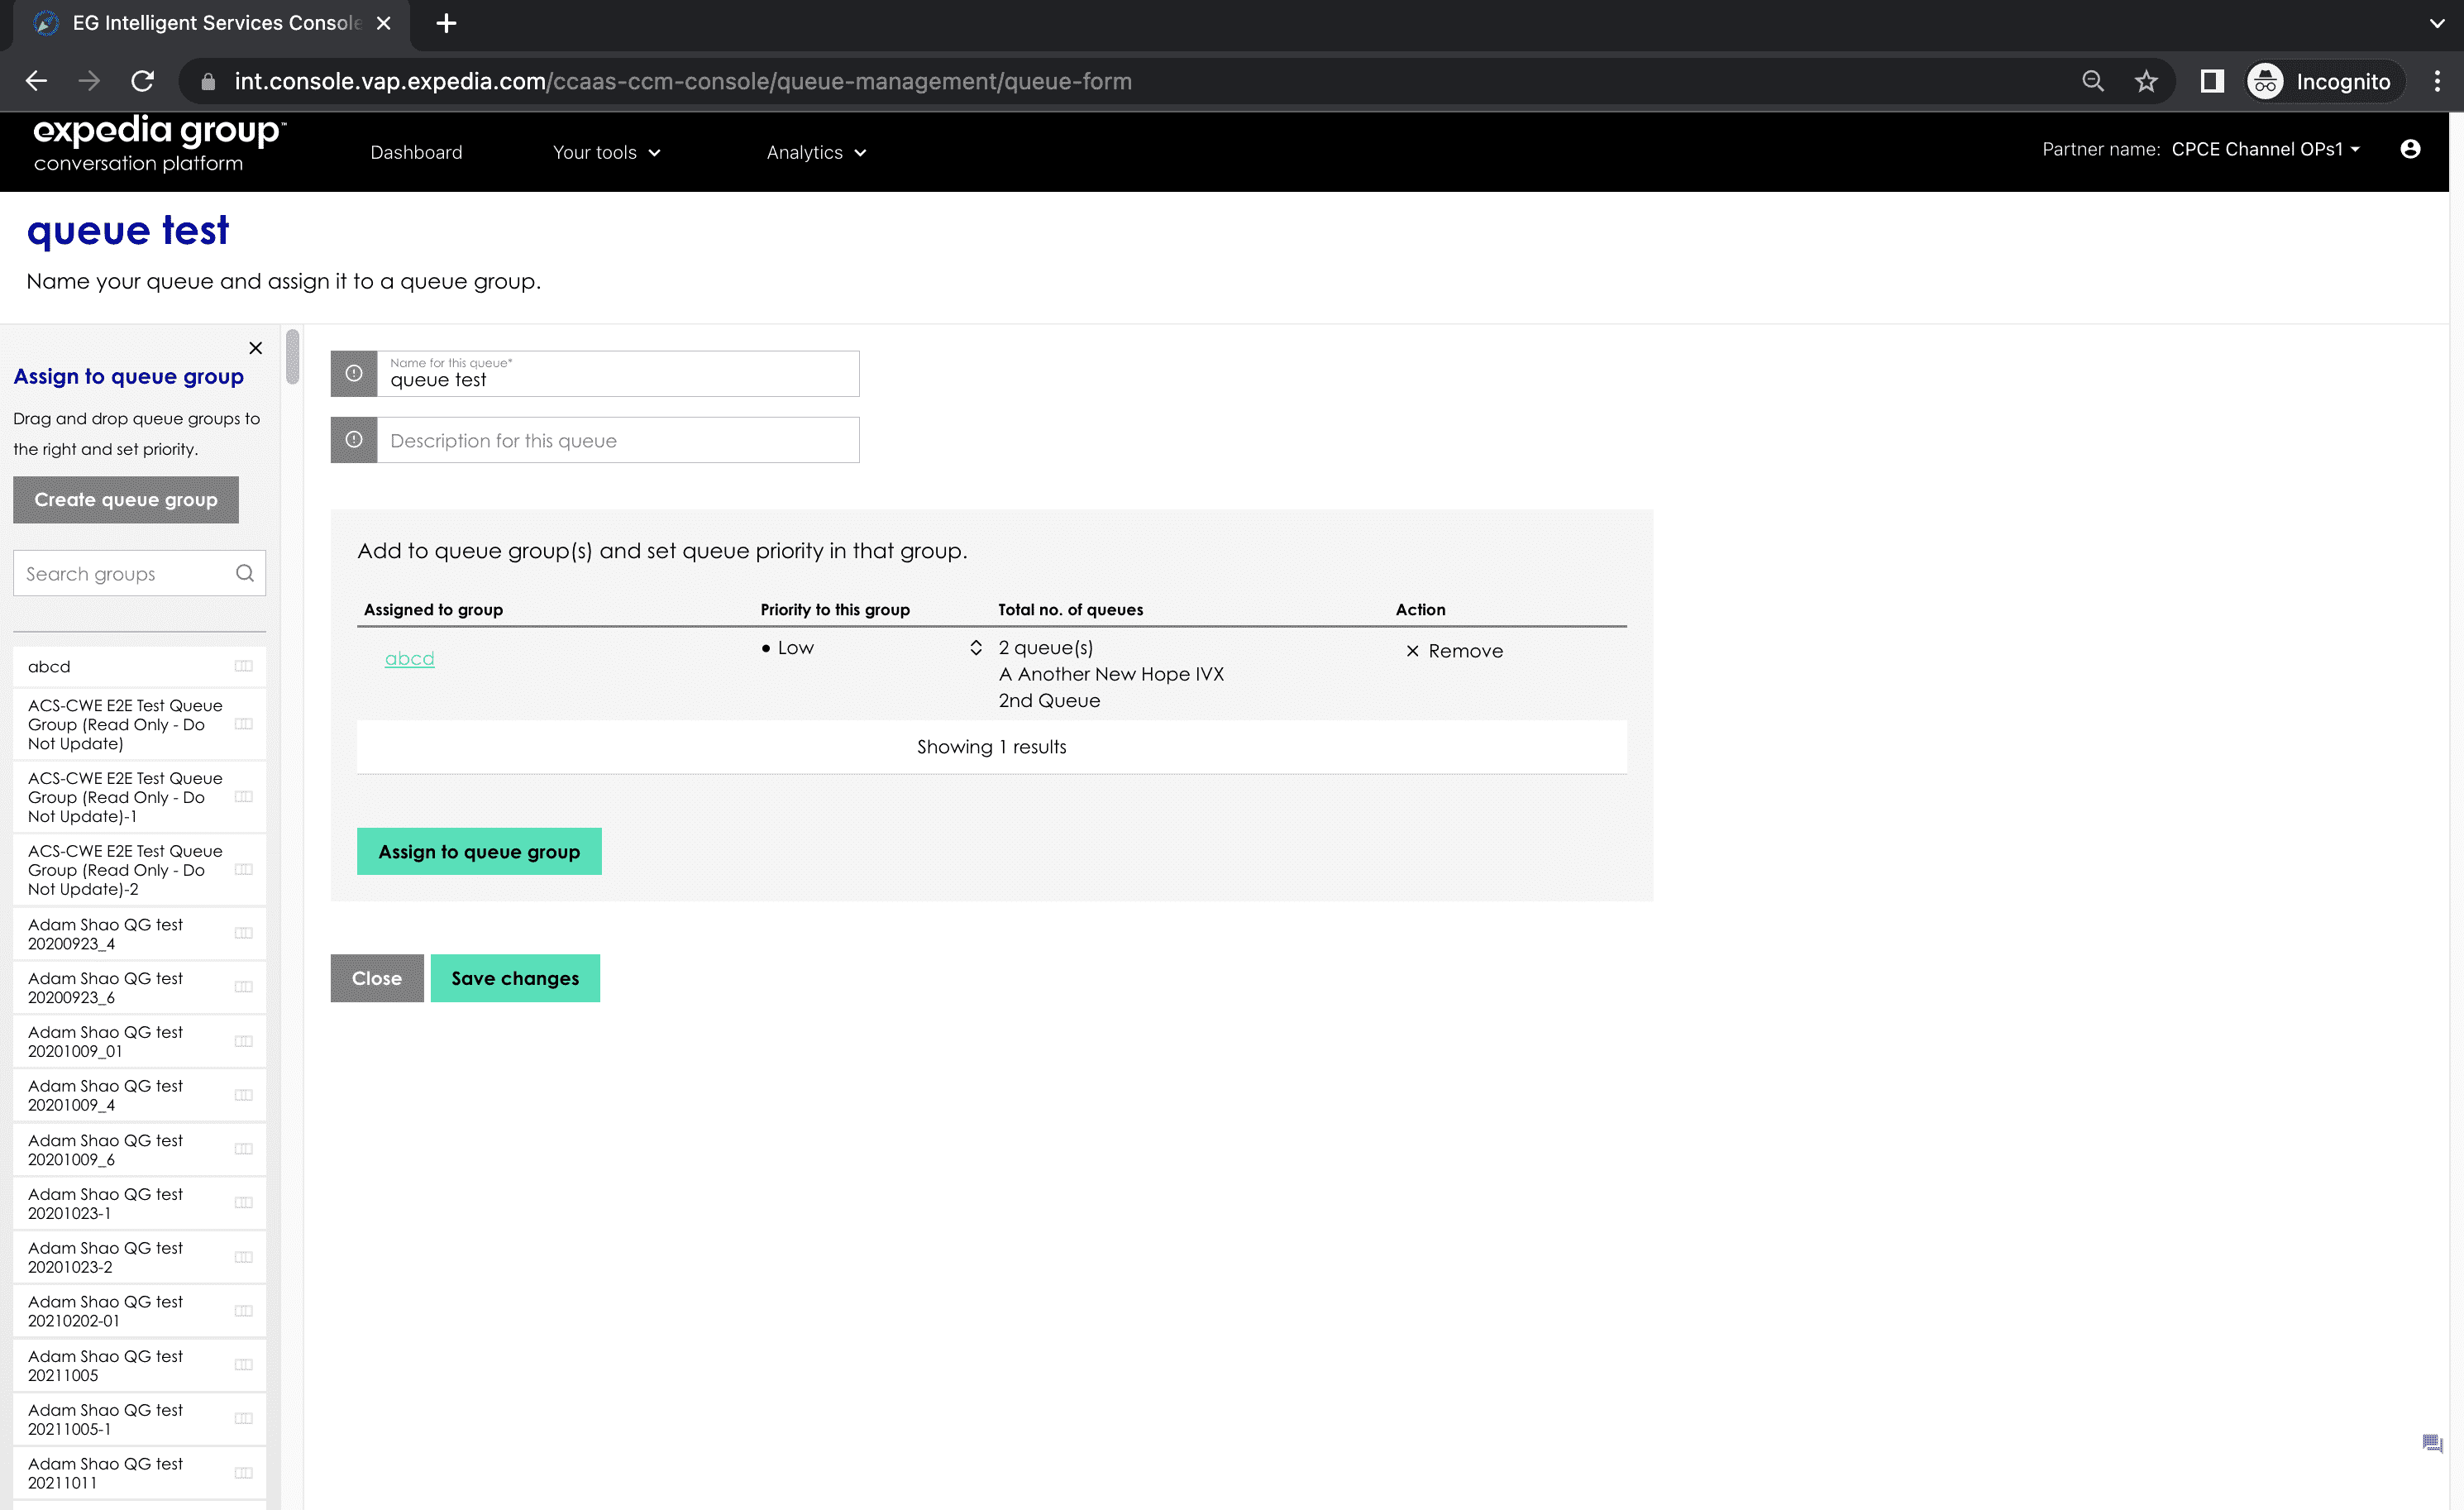Click the priority stepper arrows on abcd row
The height and width of the screenshot is (1510, 2464).
point(976,647)
